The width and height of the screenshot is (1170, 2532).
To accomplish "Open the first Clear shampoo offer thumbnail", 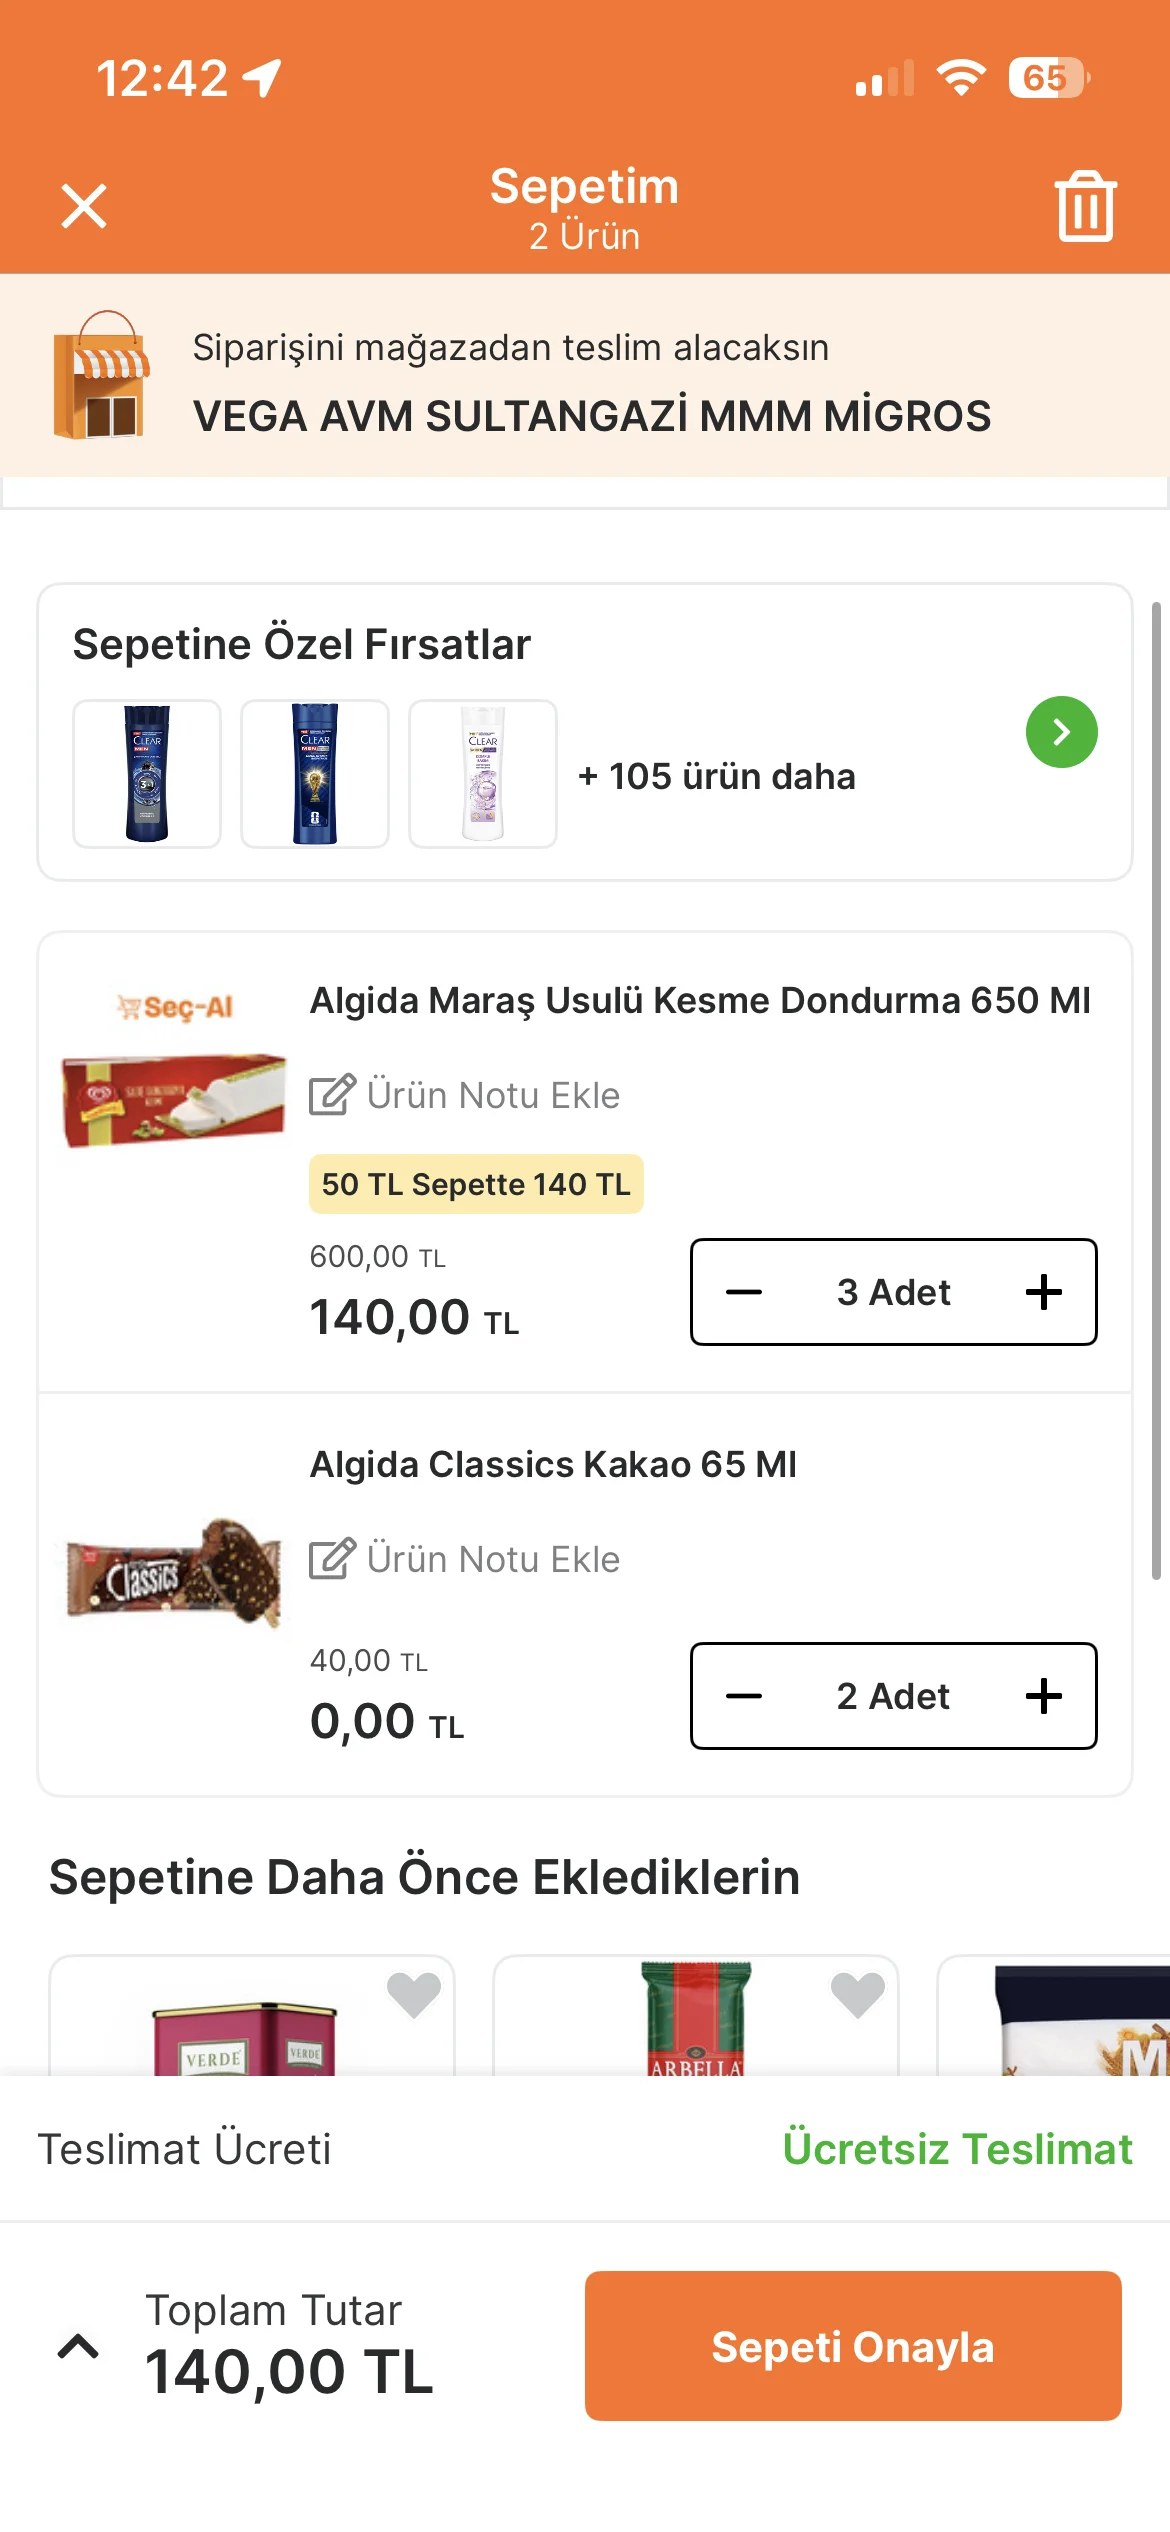I will point(147,774).
